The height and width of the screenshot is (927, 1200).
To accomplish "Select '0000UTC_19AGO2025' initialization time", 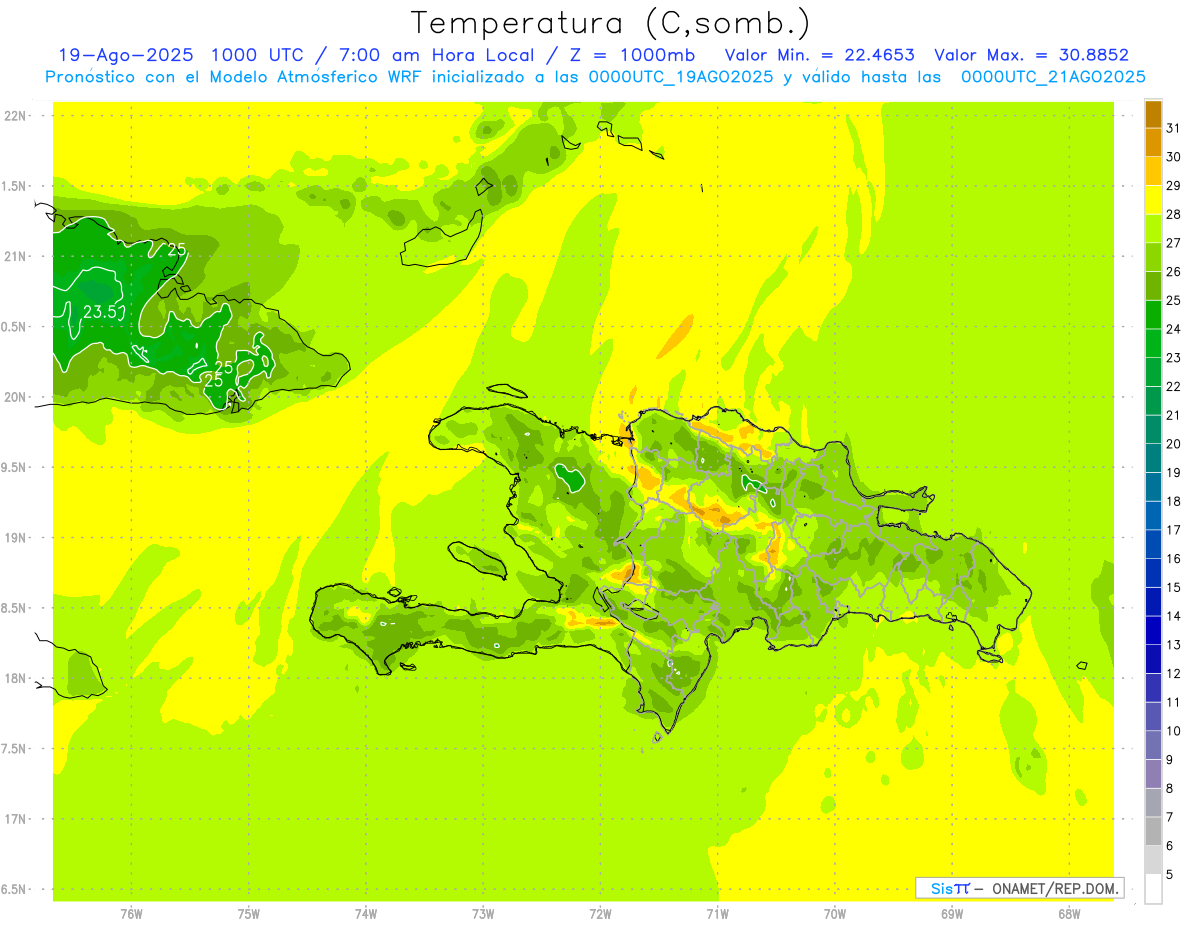I will click(681, 77).
